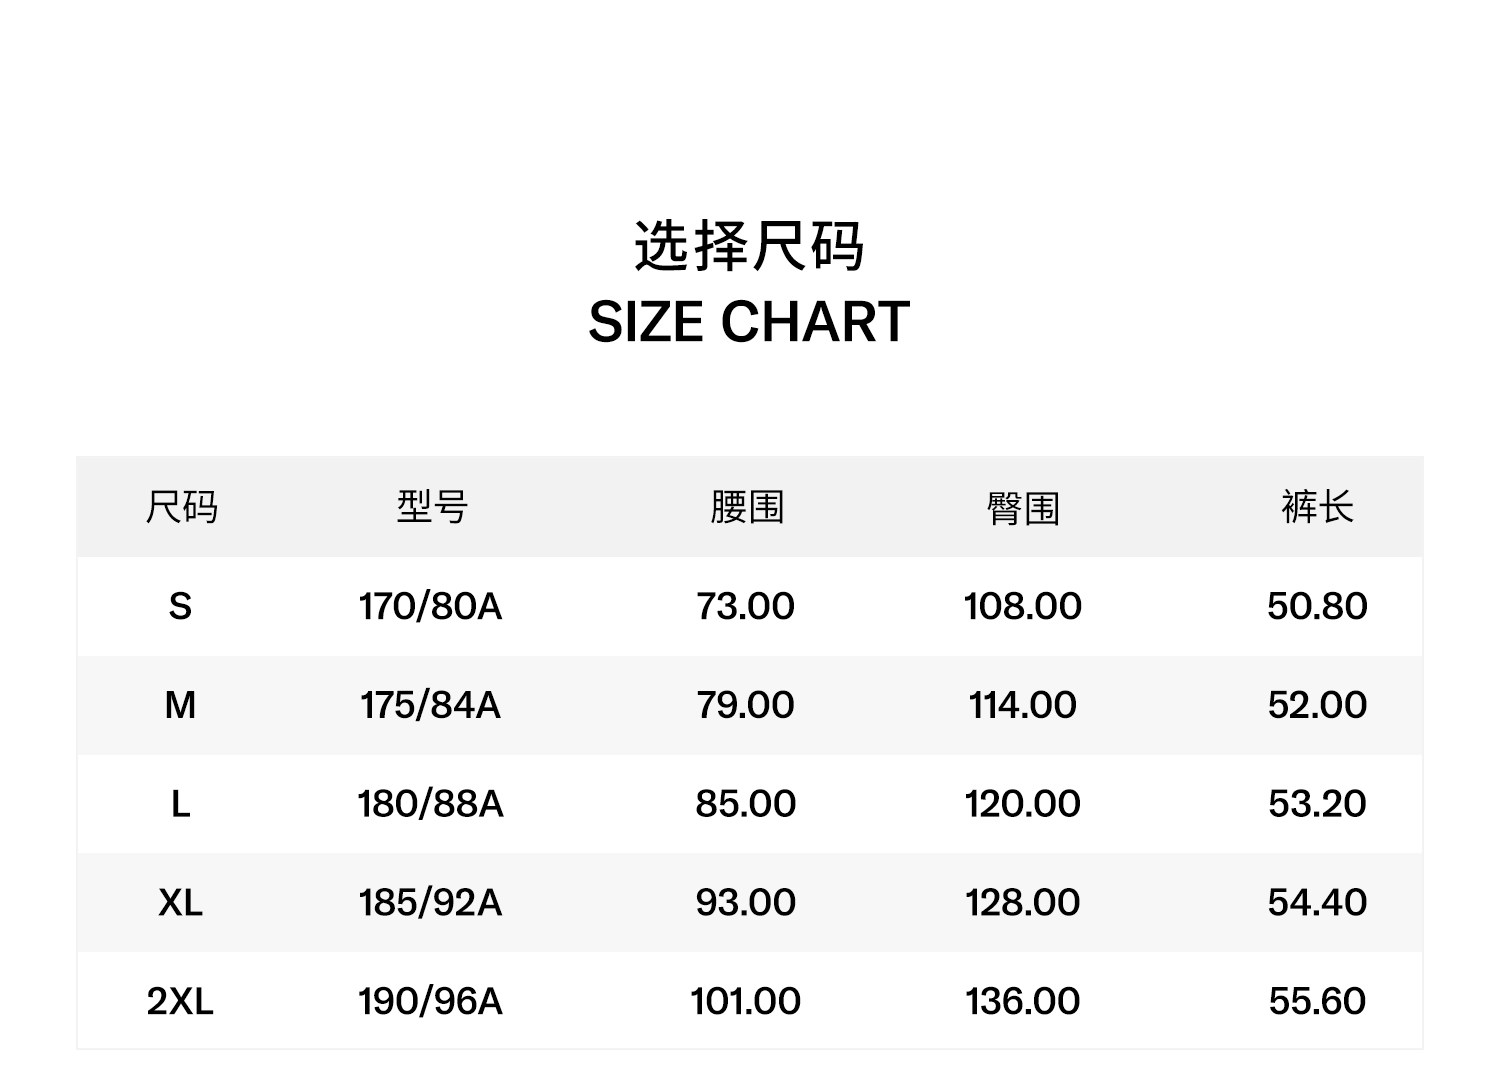Viewport: 1500px width, 1090px height.
Task: Click the 臀围 column header
Action: (x=1023, y=508)
